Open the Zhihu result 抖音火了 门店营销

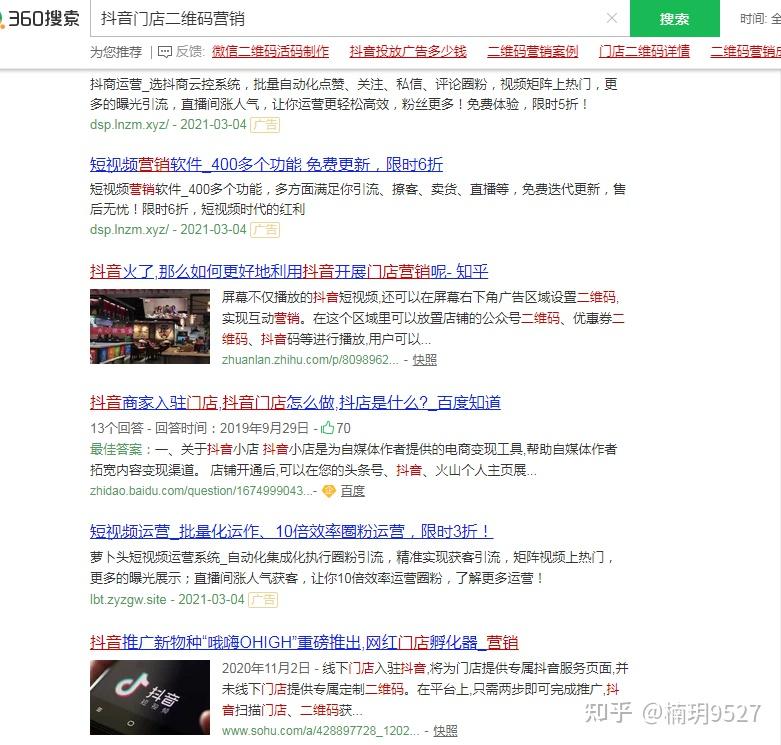tap(289, 271)
